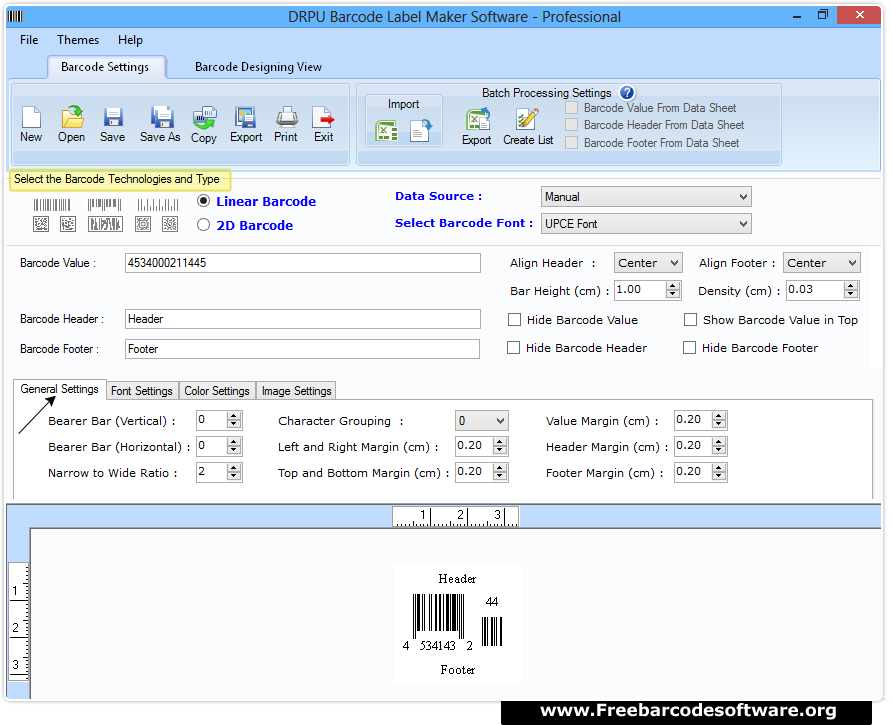The width and height of the screenshot is (892, 725).
Task: Open General Settings tab
Action: pyautogui.click(x=60, y=389)
